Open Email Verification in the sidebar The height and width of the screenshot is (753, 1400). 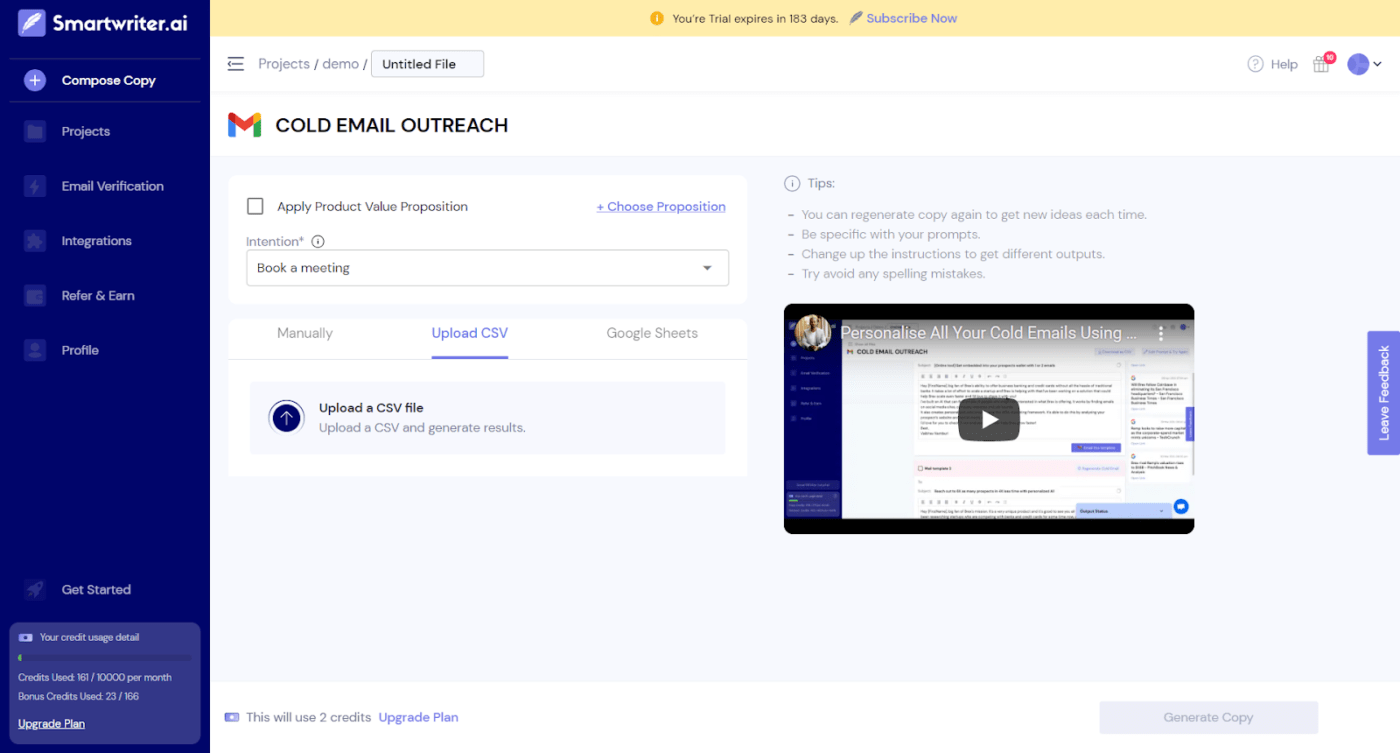point(113,186)
